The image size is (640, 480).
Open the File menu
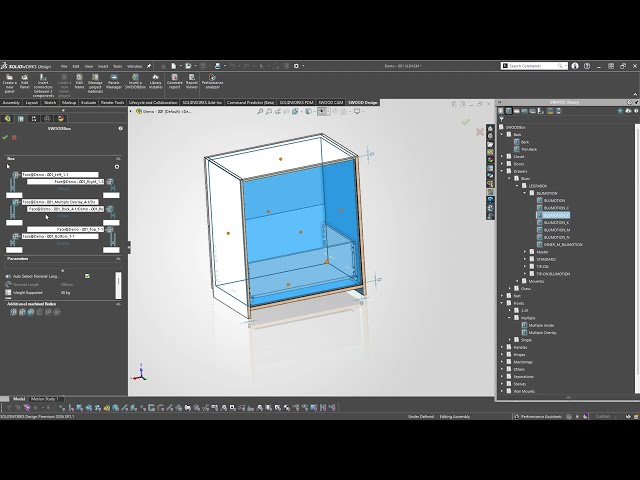[64, 66]
